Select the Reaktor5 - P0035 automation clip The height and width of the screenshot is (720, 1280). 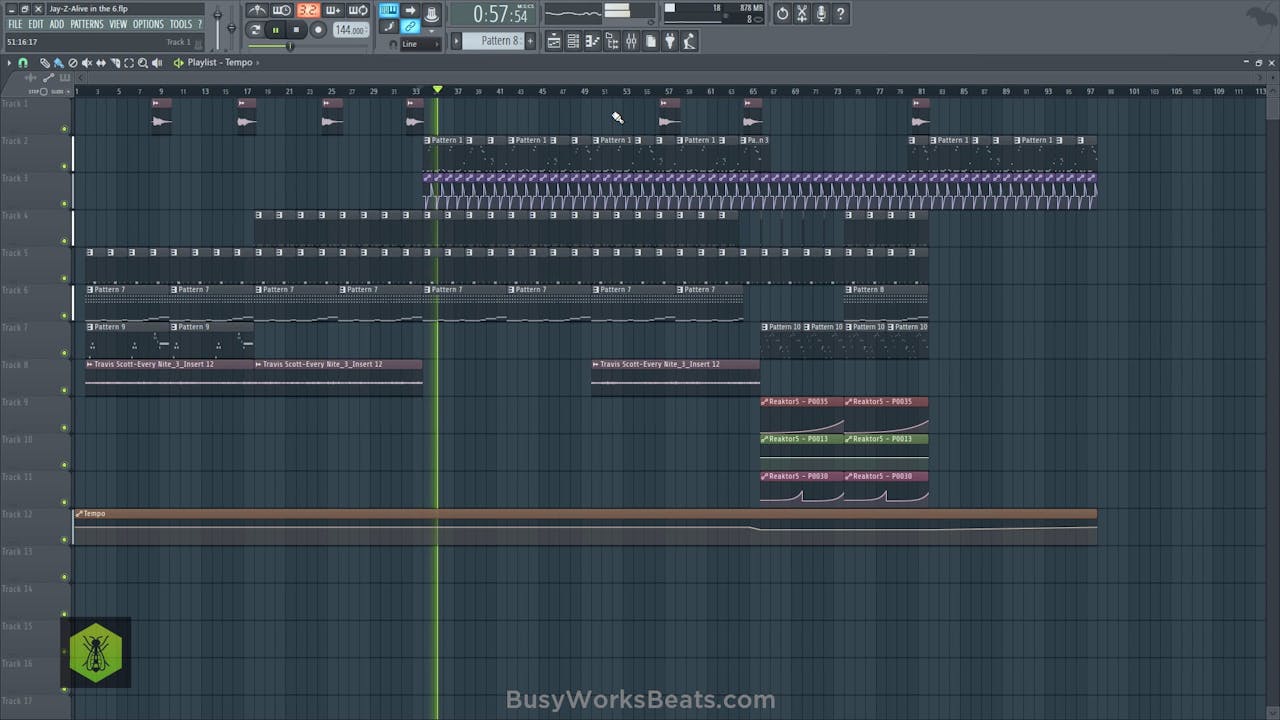point(802,414)
